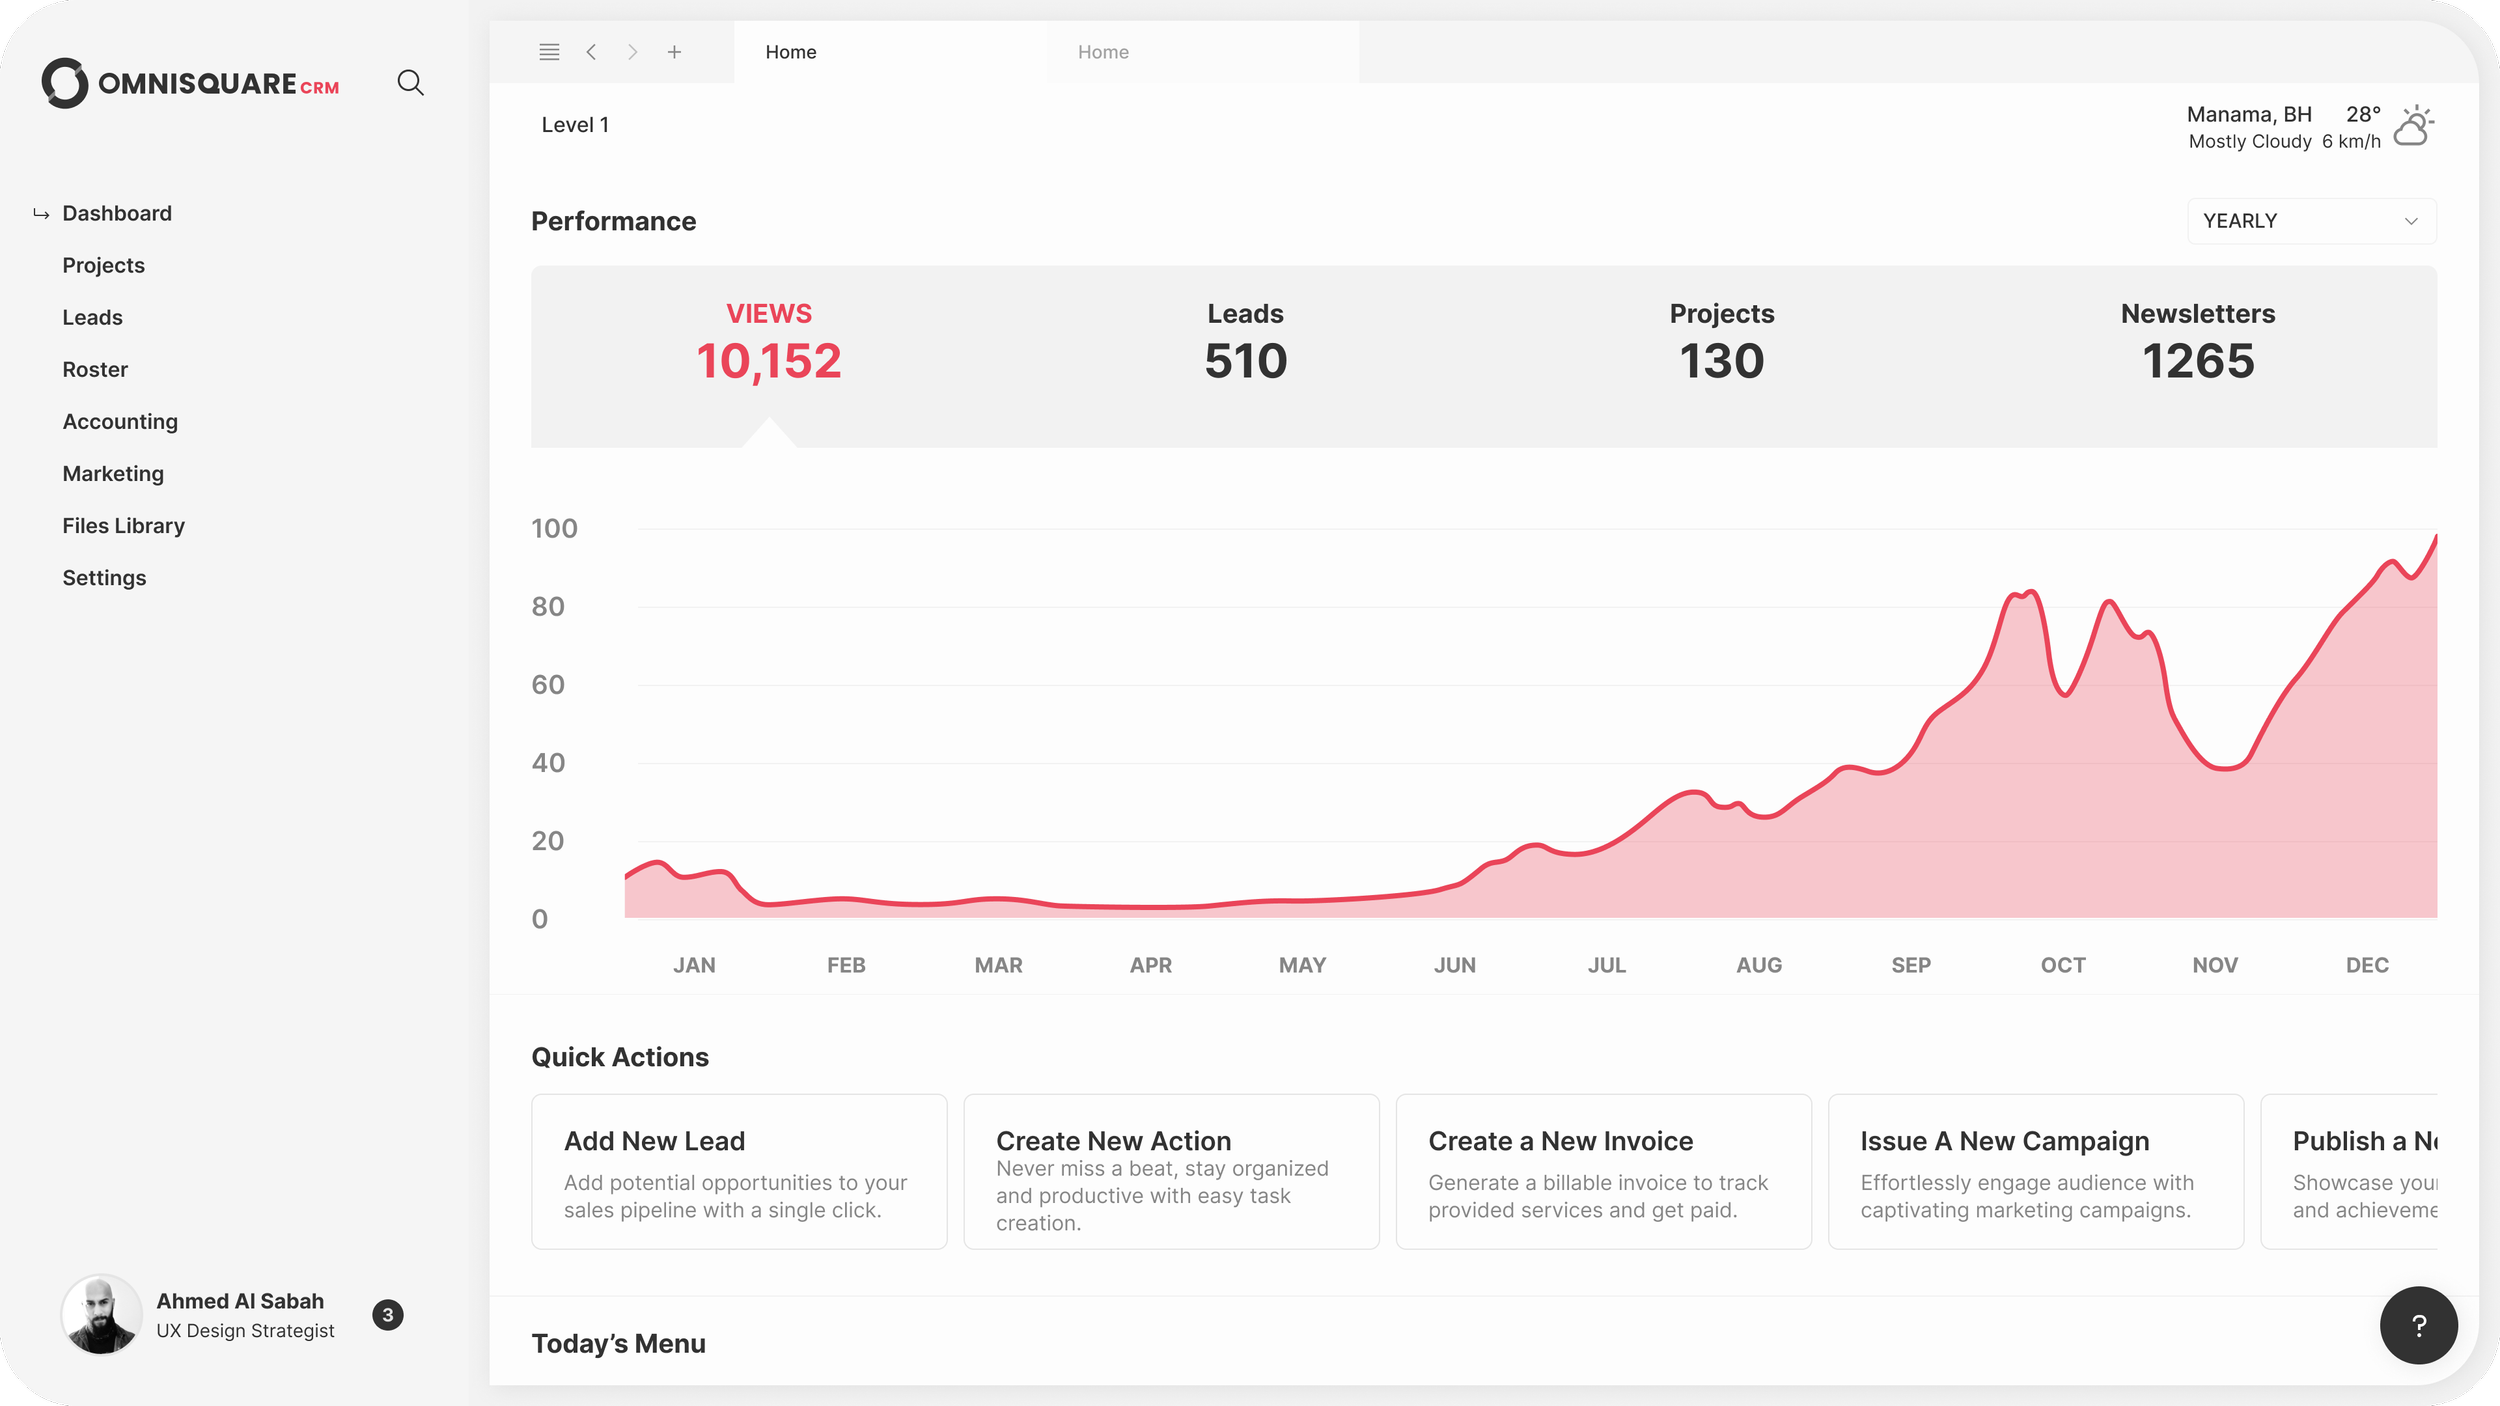
Task: Open Files Library in the sidebar
Action: (123, 526)
